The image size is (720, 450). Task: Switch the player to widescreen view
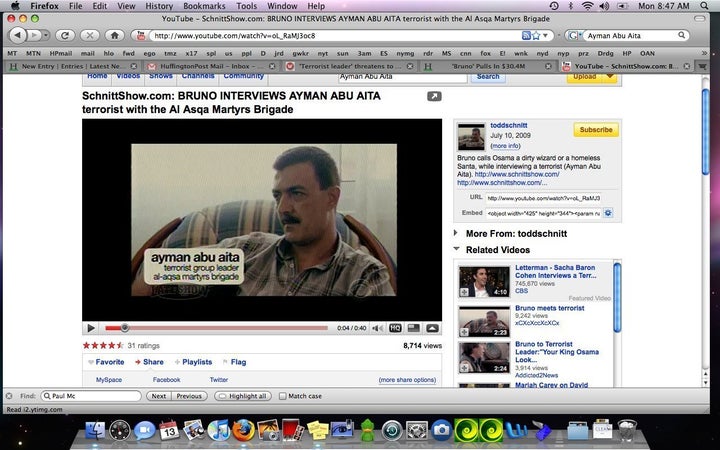(x=414, y=328)
